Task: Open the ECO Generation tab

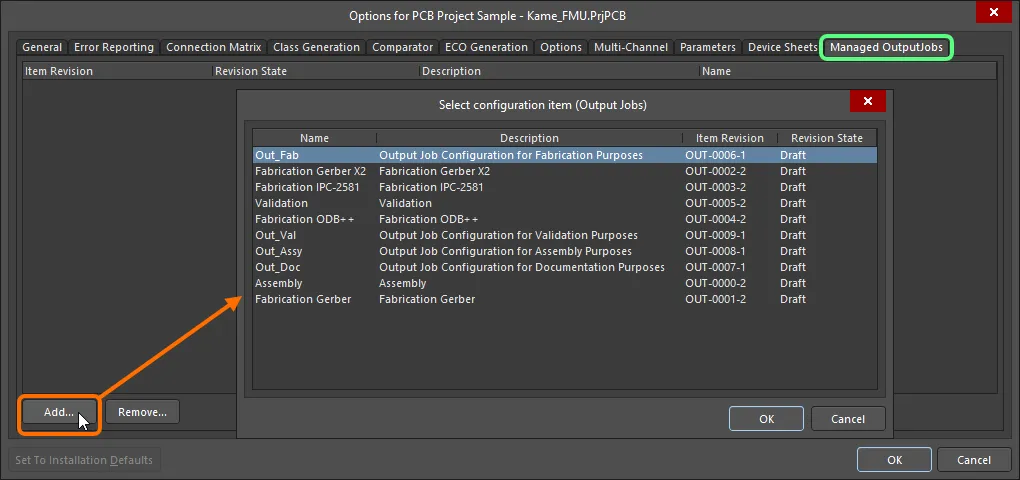Action: point(486,47)
